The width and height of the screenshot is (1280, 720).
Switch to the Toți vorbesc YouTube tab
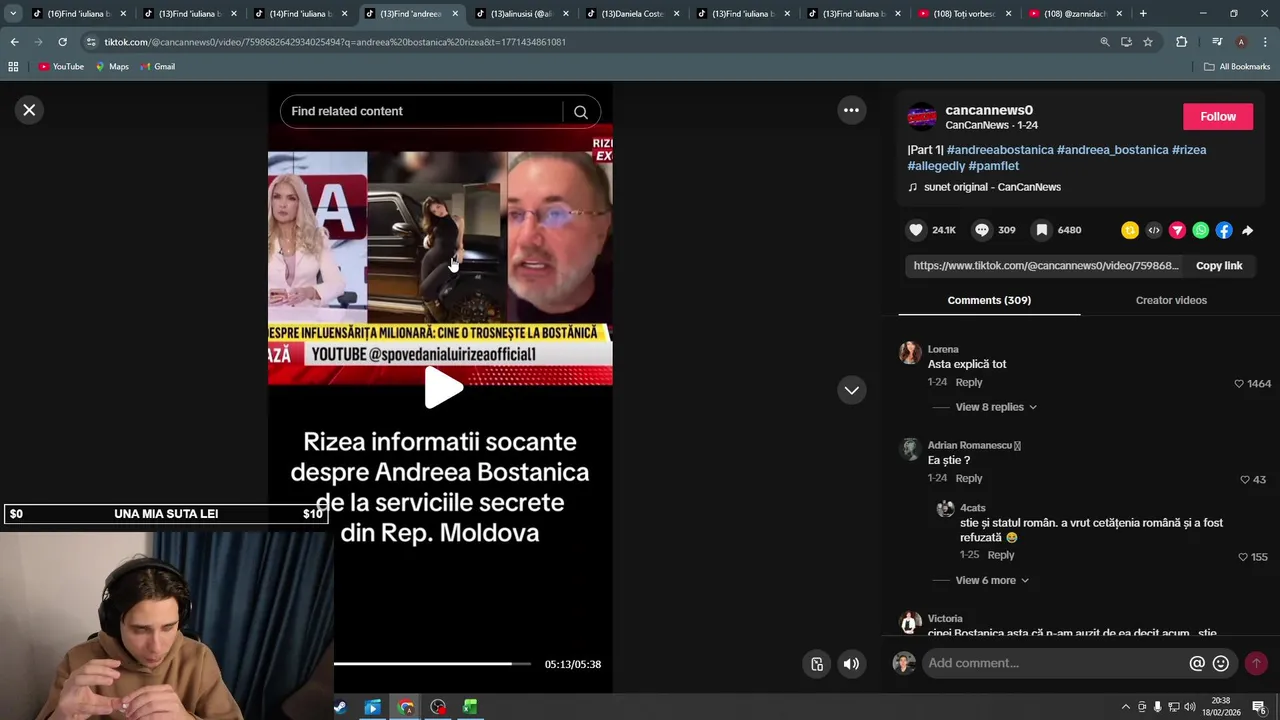point(964,14)
